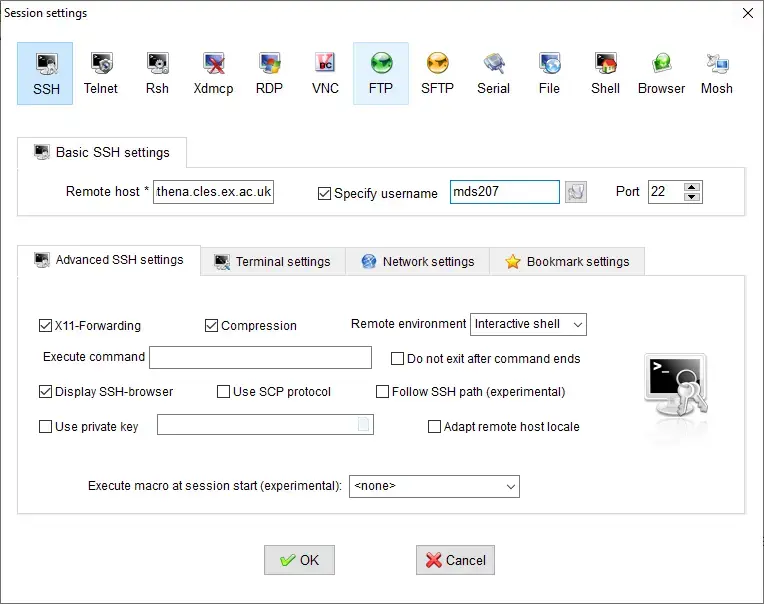Pick the Rsh session icon

click(x=157, y=74)
